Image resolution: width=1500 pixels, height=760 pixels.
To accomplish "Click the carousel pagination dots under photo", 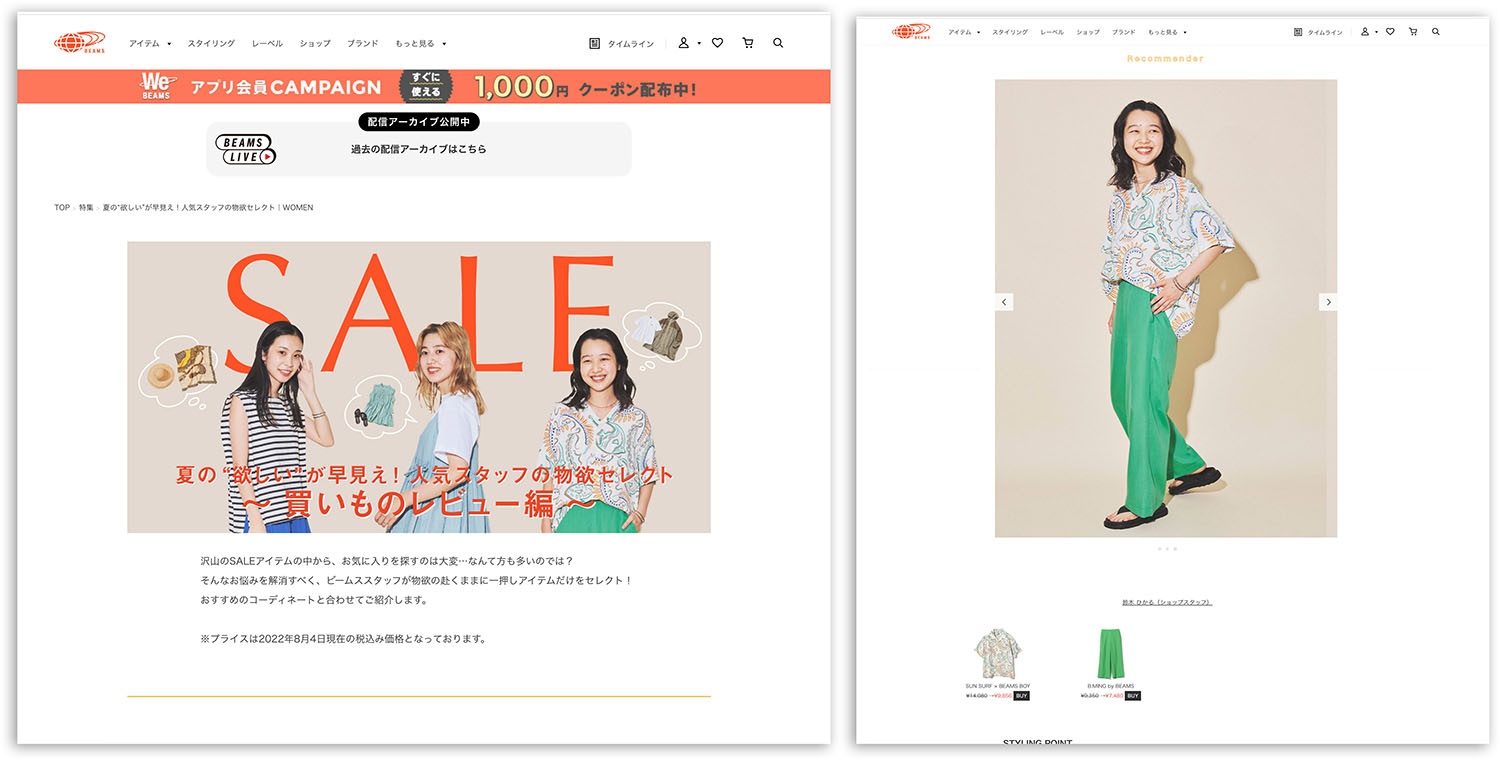I will tap(1166, 549).
